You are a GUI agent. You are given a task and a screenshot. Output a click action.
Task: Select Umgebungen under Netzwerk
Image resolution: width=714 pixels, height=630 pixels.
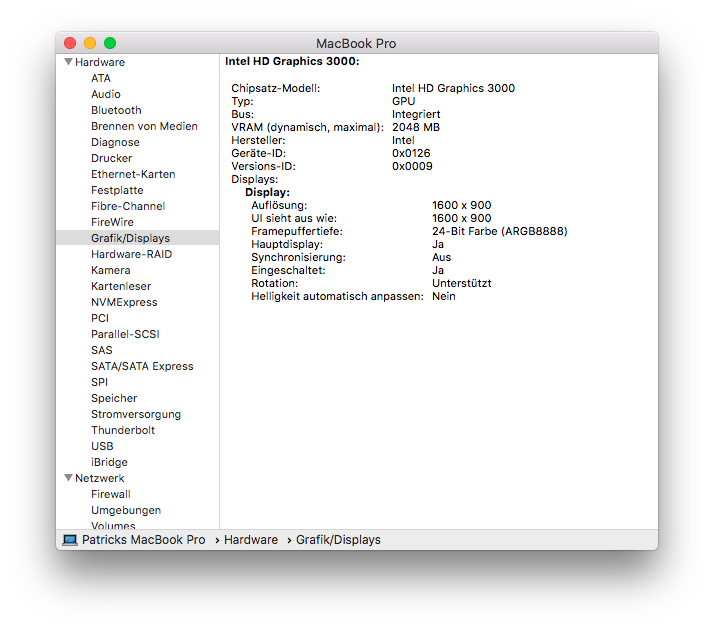coord(126,510)
